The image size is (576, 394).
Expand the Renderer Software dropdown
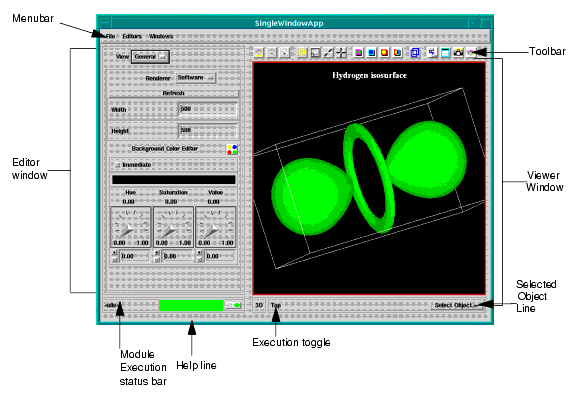tap(196, 78)
